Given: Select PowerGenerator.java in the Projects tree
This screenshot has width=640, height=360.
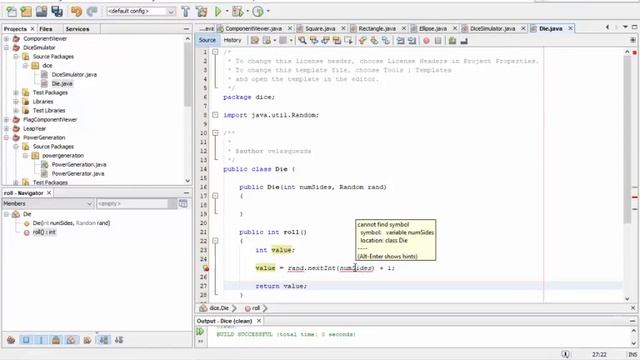Looking at the screenshot, I should pyautogui.click(x=78, y=173).
